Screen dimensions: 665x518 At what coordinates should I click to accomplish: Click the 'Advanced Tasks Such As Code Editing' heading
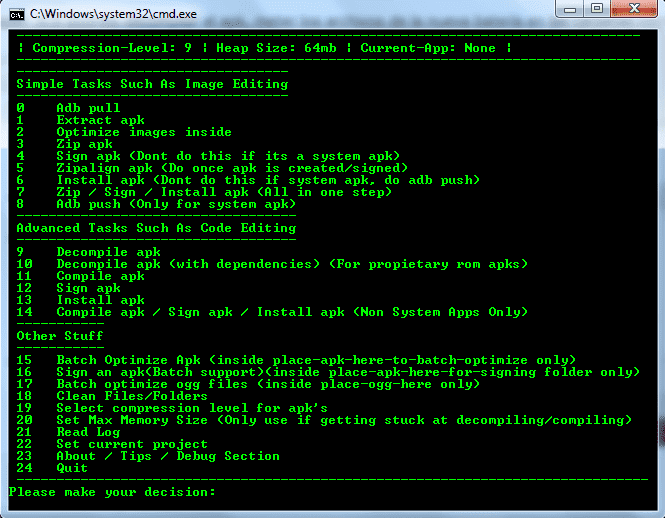[x=156, y=228]
